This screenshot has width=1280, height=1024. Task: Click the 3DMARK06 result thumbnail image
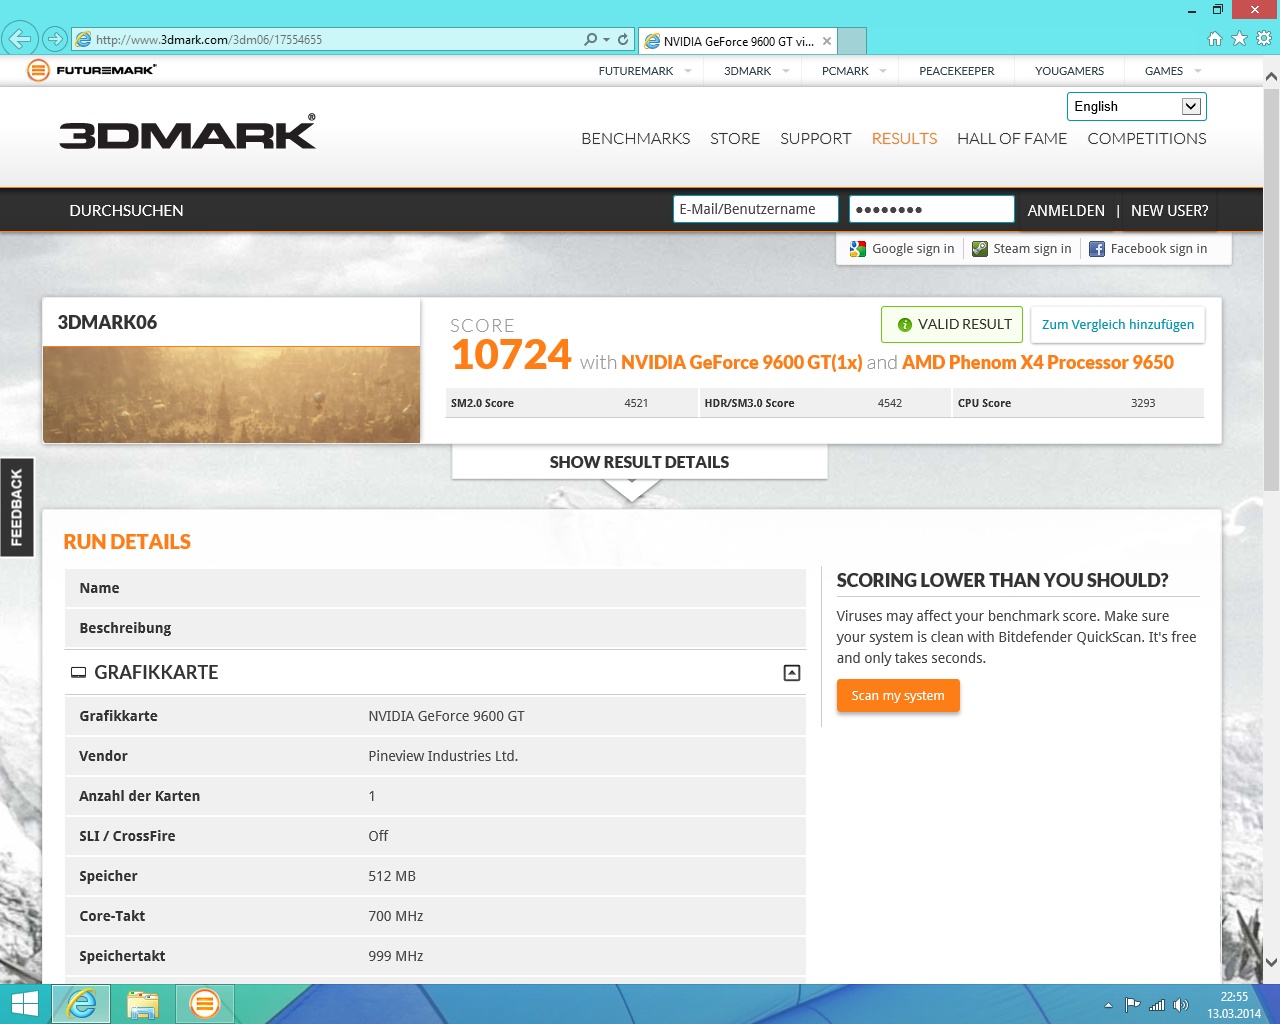pos(231,394)
